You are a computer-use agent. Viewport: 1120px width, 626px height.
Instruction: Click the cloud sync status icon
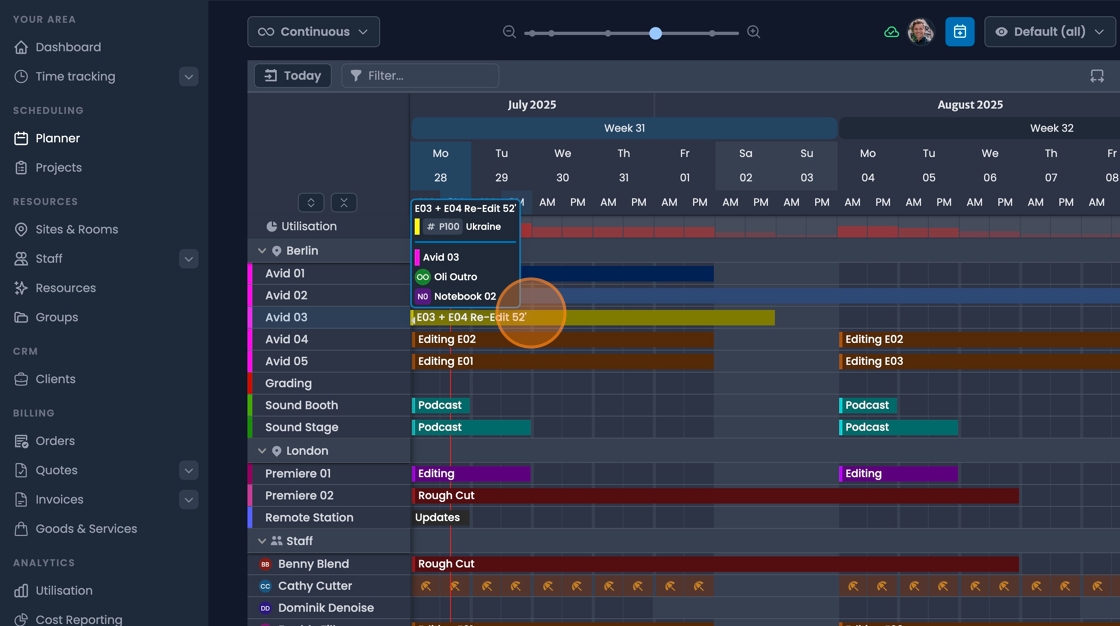click(891, 31)
